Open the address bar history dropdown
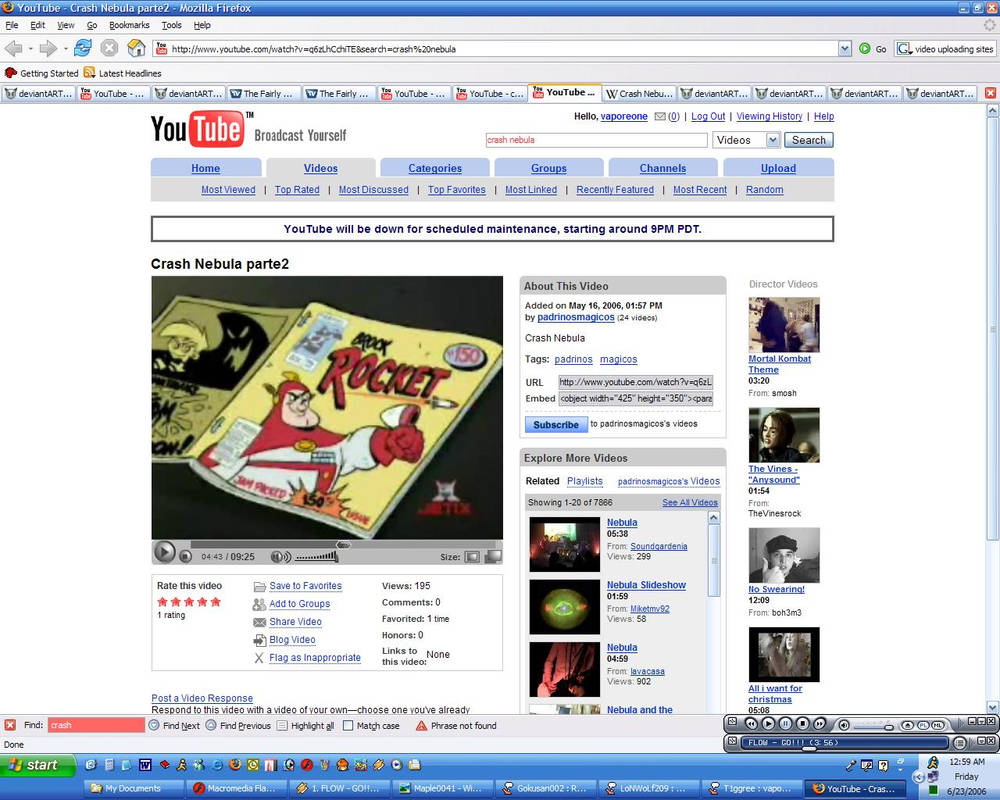Image resolution: width=1000 pixels, height=800 pixels. click(845, 48)
